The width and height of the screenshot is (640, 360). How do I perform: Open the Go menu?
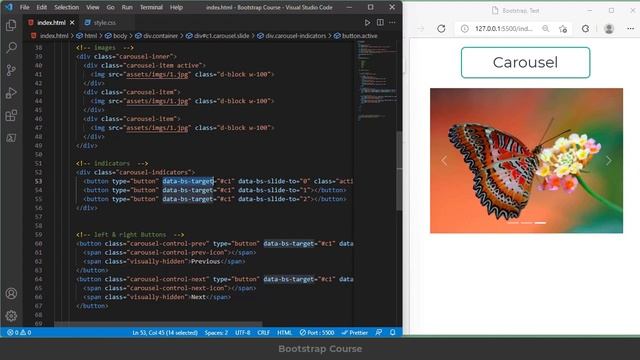pyautogui.click(x=110, y=7)
